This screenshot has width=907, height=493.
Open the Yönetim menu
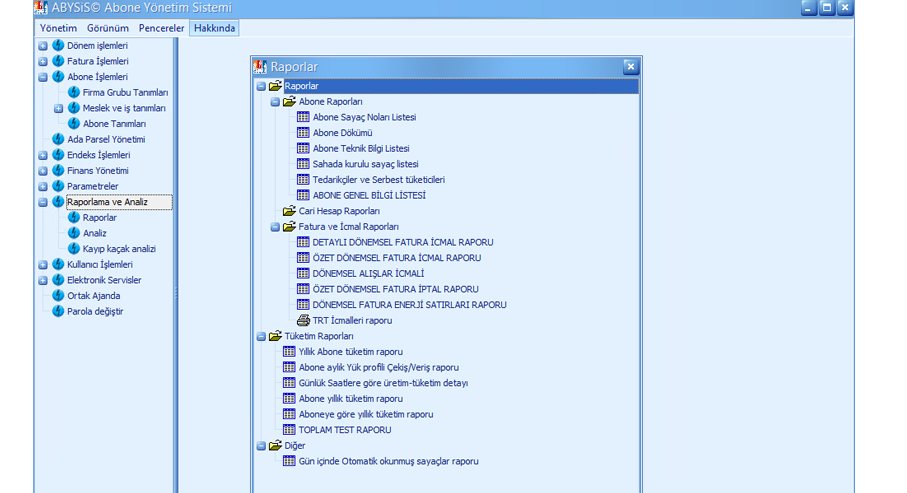pos(58,28)
